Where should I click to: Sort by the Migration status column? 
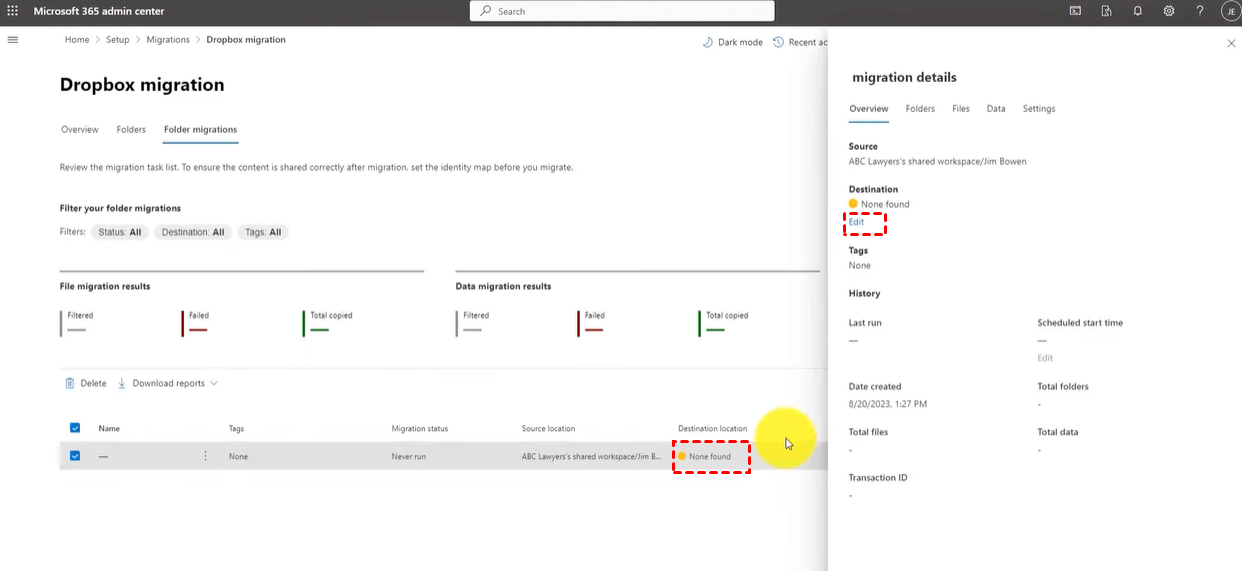(420, 428)
